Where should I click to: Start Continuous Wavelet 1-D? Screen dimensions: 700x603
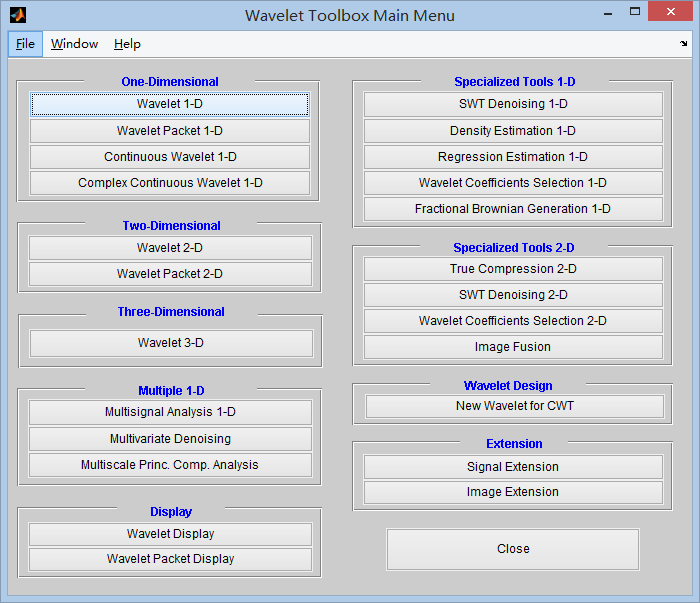[170, 157]
